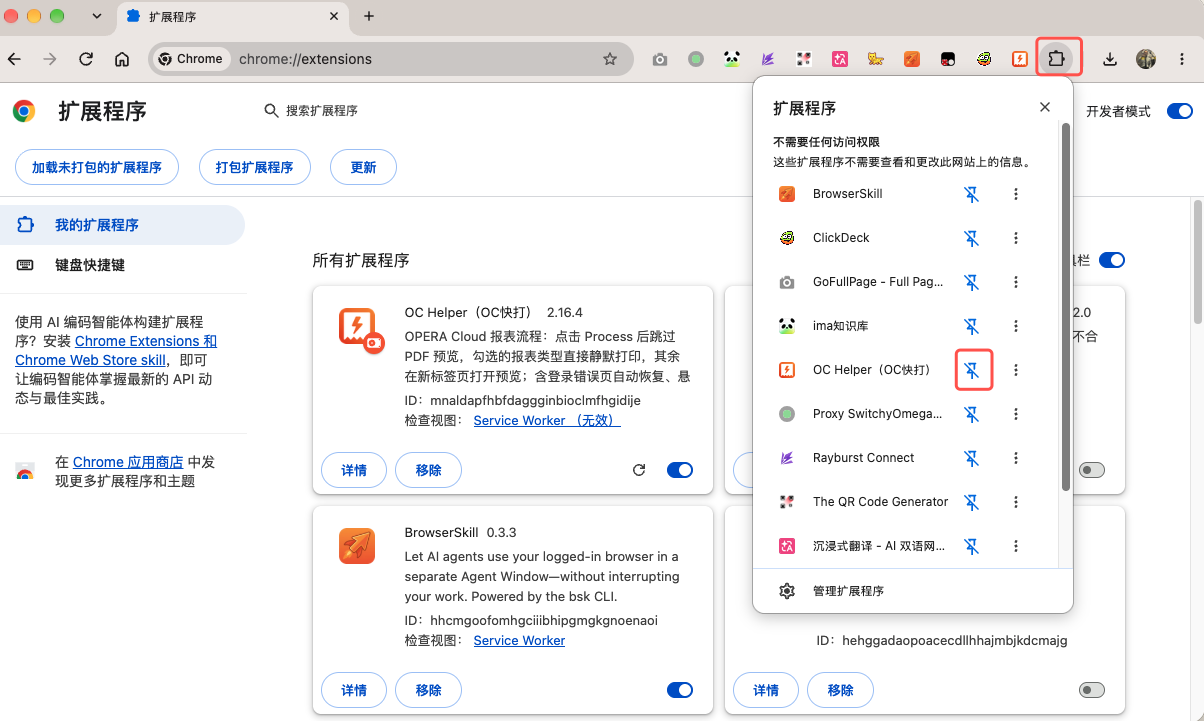Close the extensions puzzle menu button
This screenshot has width=1204, height=721.
(x=1056, y=59)
